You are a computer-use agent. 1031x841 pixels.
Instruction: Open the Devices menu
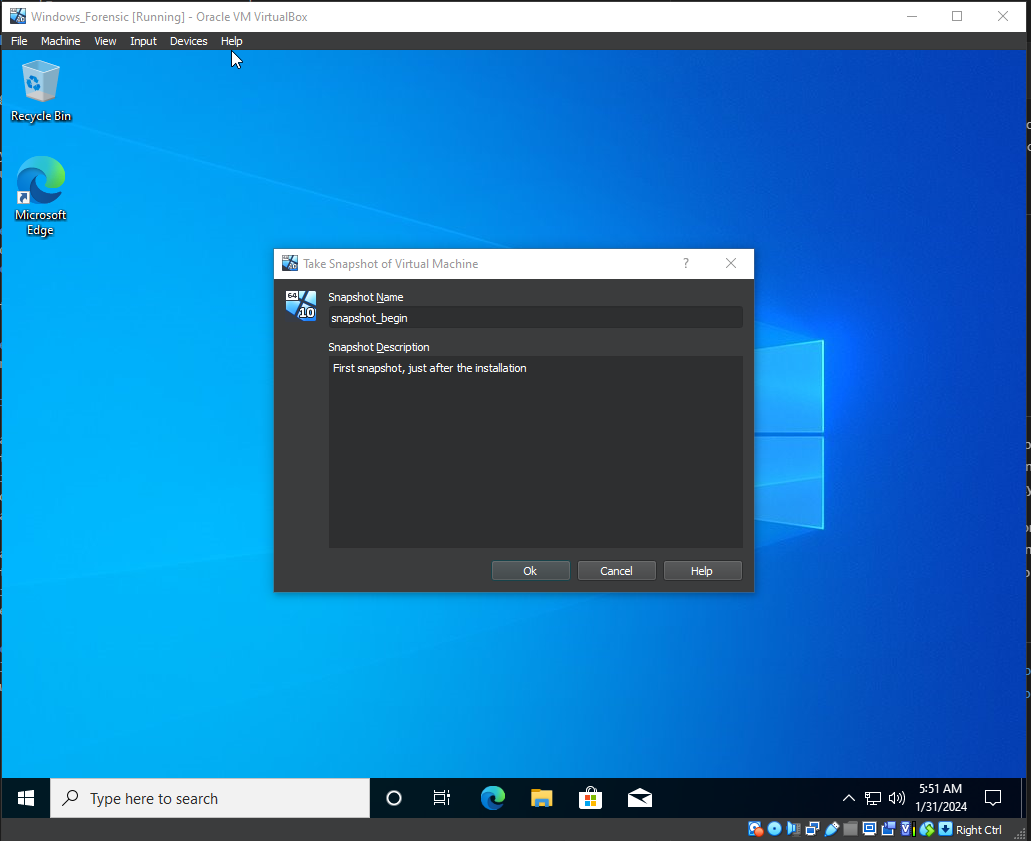coord(188,41)
